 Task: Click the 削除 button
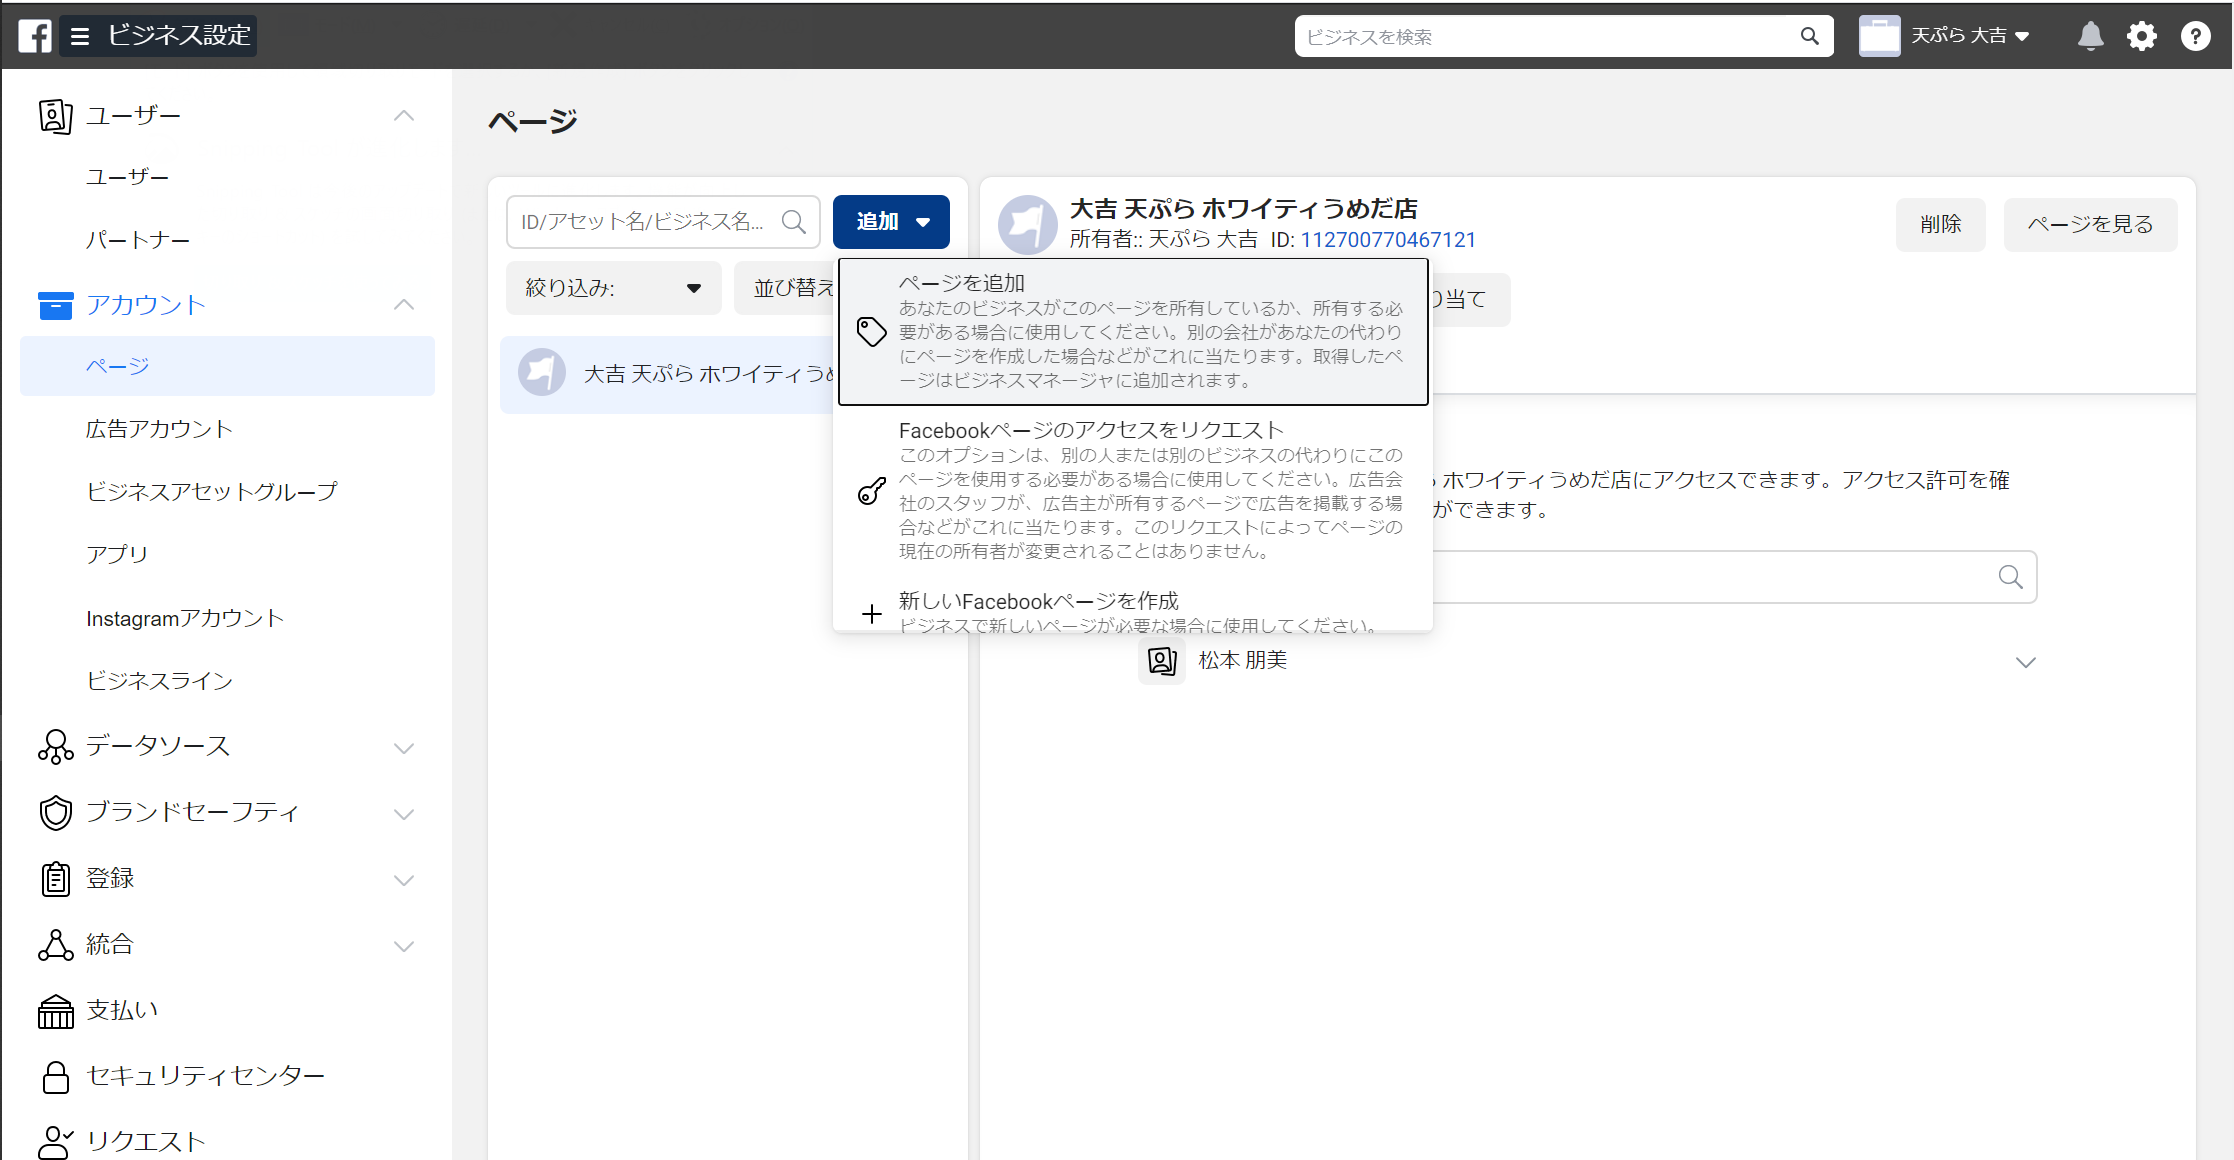[1940, 225]
